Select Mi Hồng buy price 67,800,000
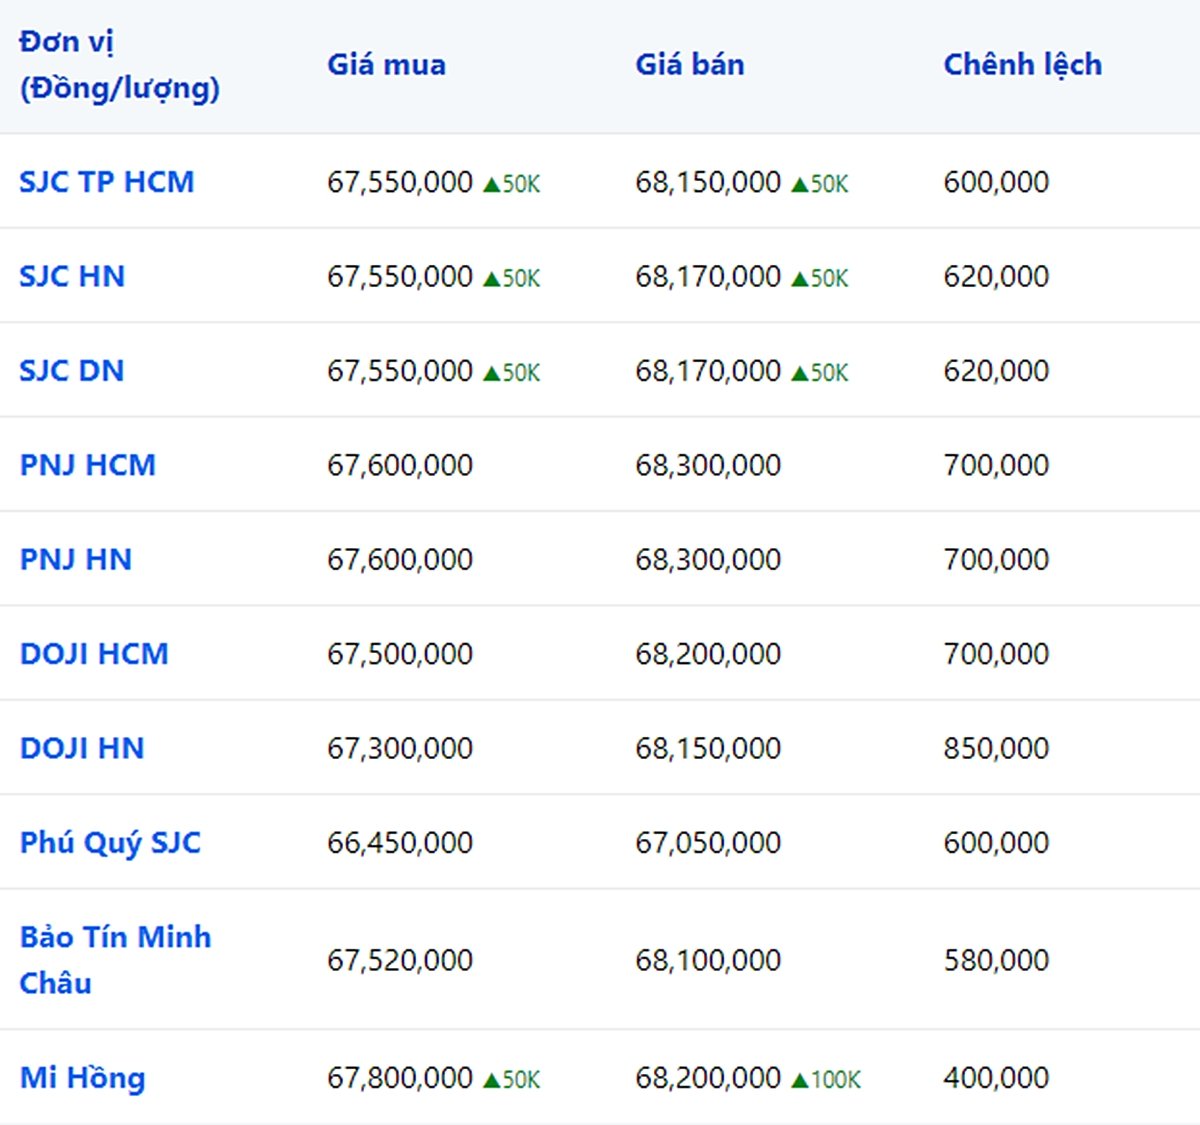1200x1125 pixels. tap(400, 1078)
